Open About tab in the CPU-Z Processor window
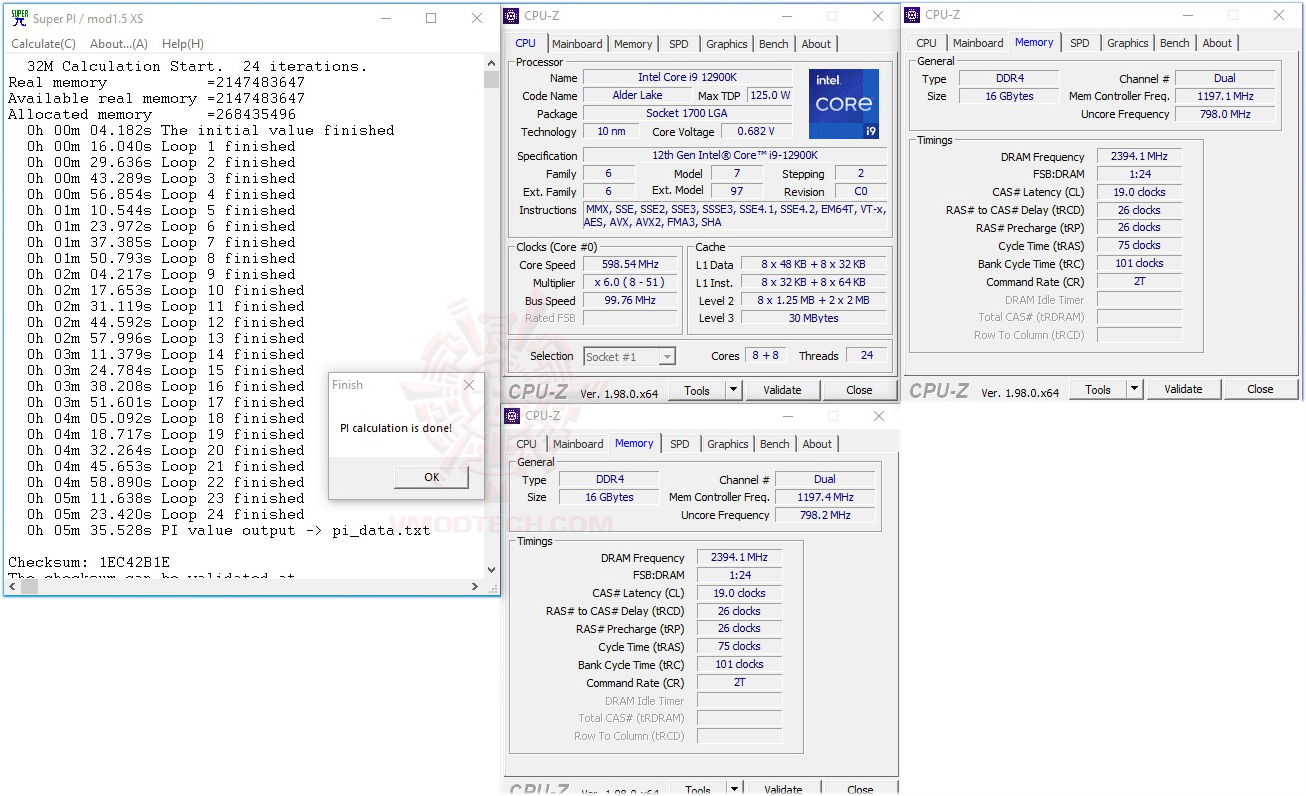Viewport: 1306px width, 796px height. tap(816, 44)
